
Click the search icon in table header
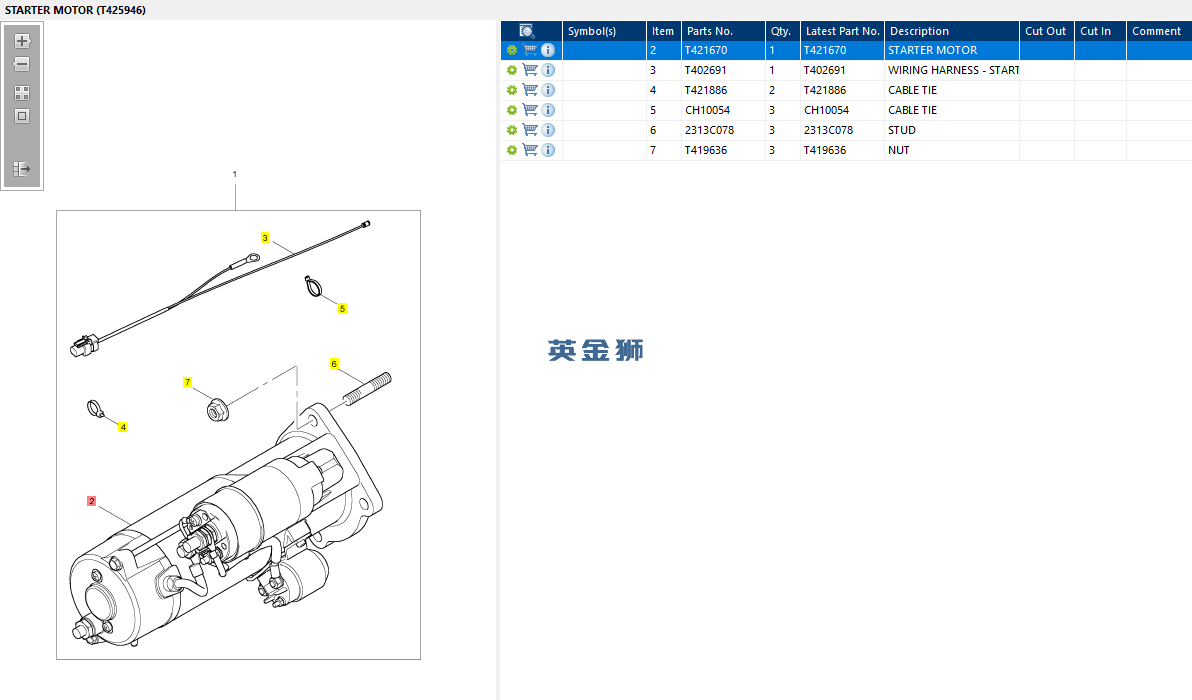pyautogui.click(x=527, y=31)
